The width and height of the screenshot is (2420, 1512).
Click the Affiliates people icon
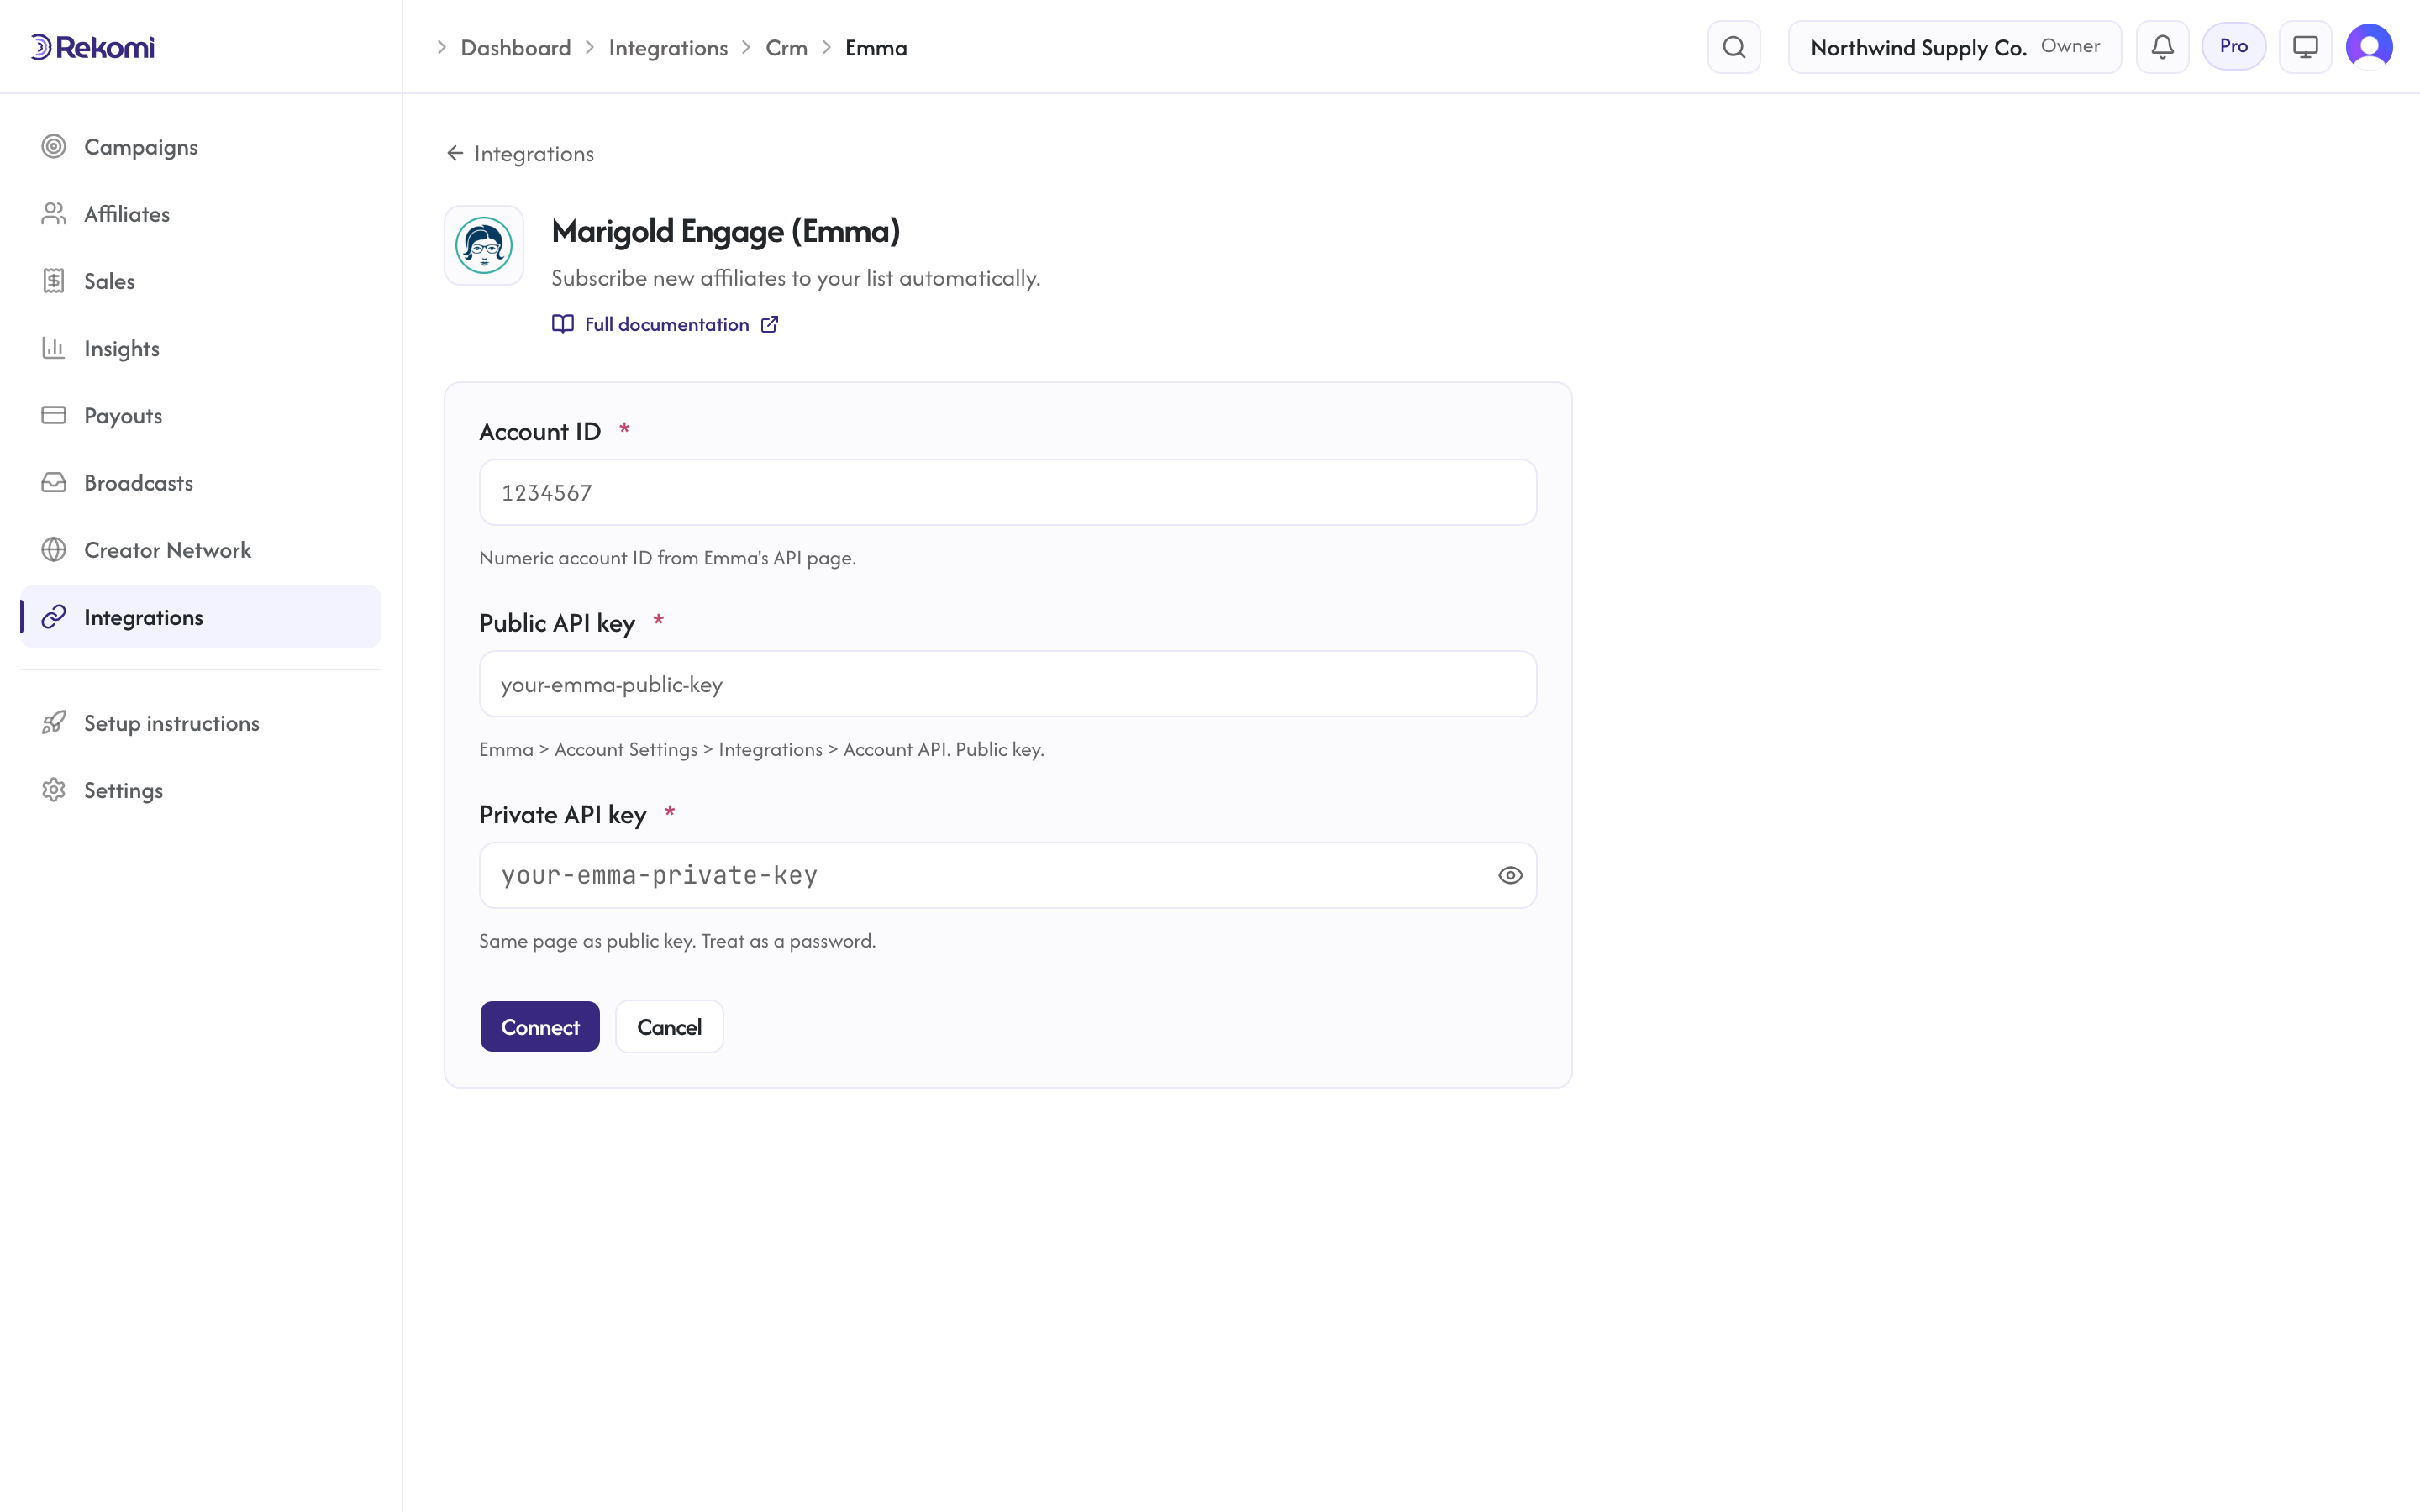point(54,214)
